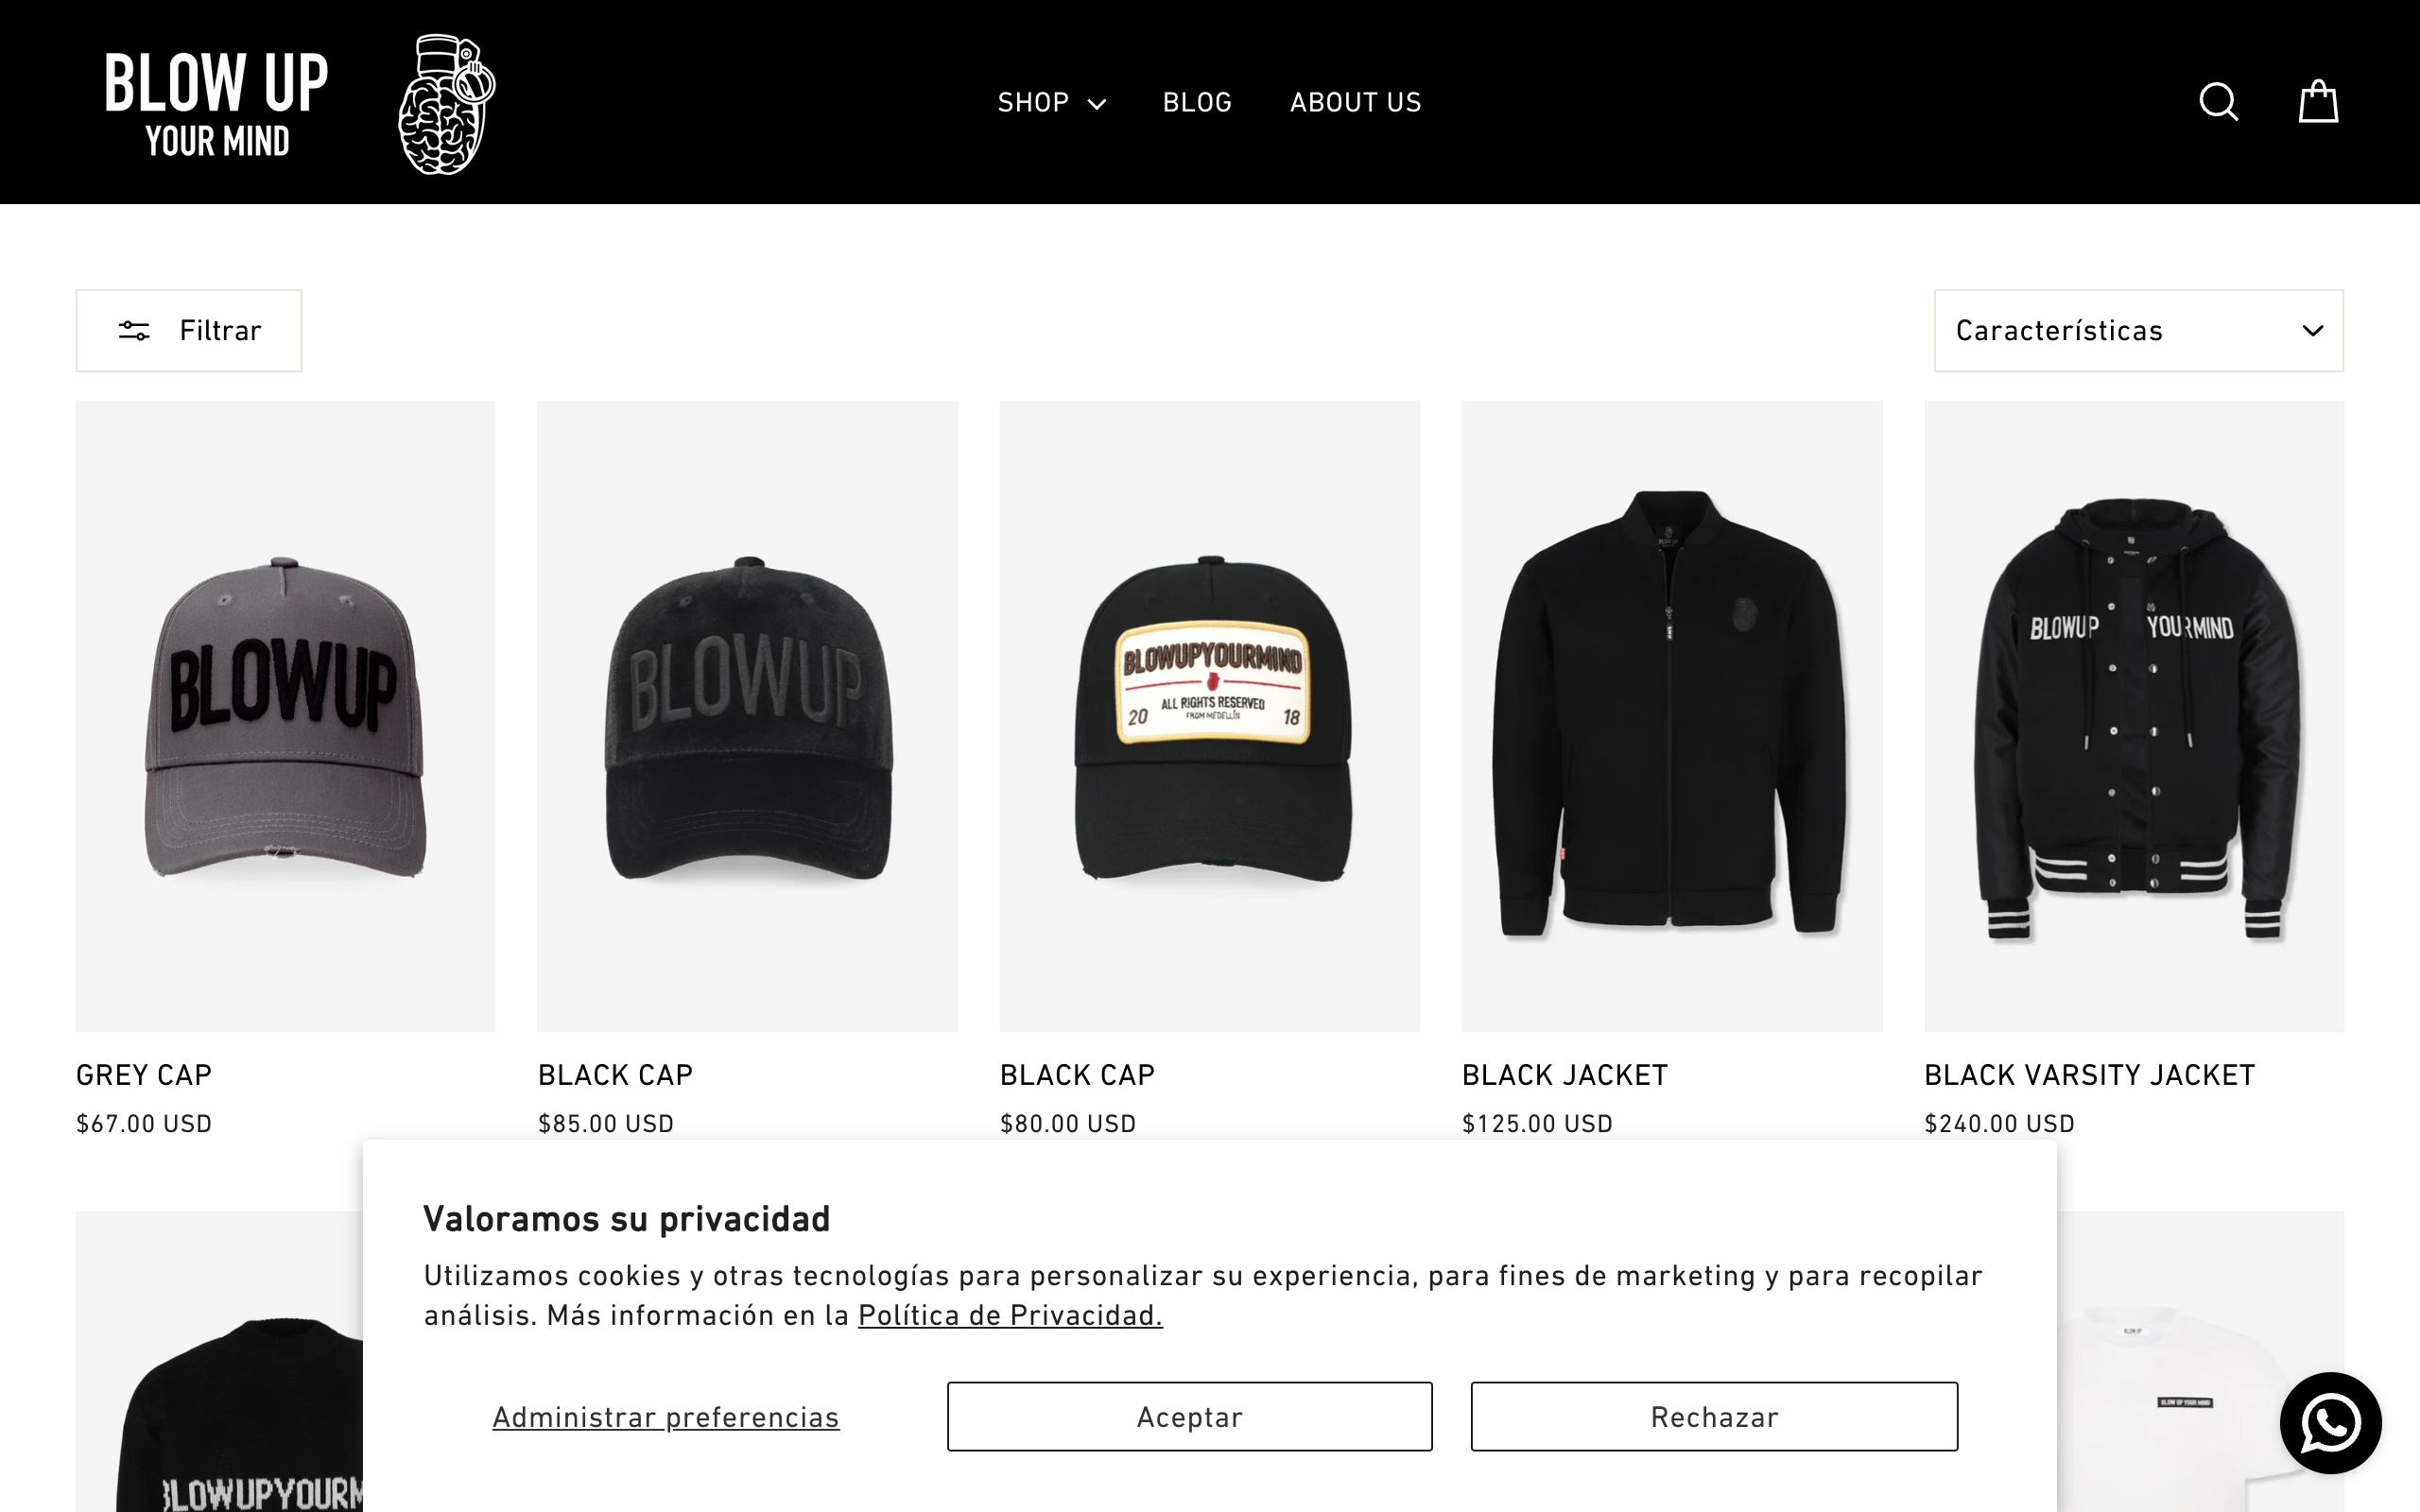Viewport: 2420px width, 1512px height.
Task: Click the Filtrar button
Action: [189, 331]
